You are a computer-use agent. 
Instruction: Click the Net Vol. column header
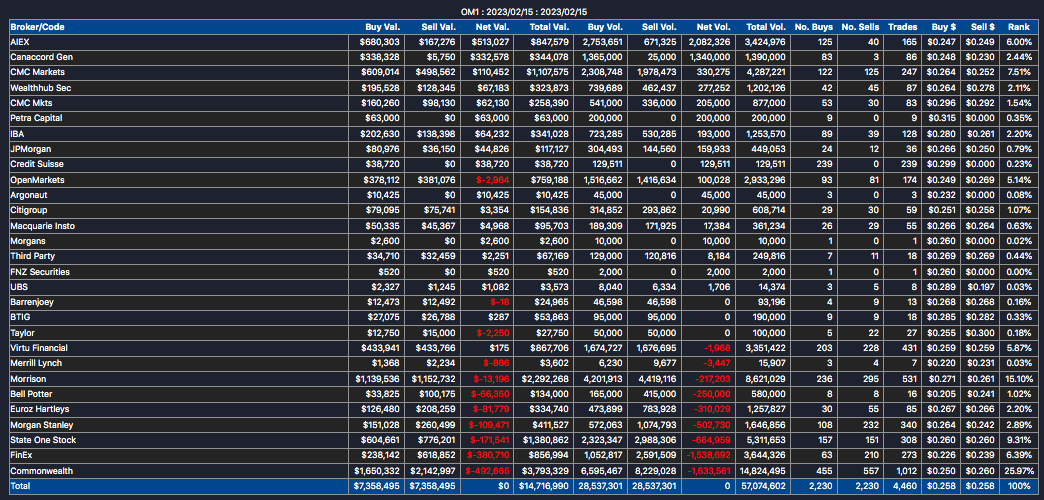(714, 27)
